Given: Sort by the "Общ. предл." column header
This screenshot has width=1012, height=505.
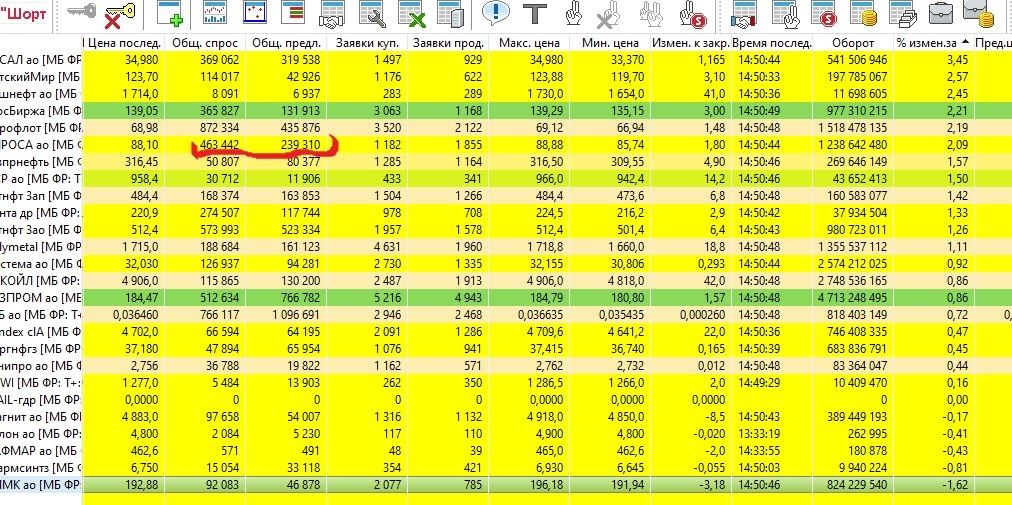Looking at the screenshot, I should pos(286,43).
